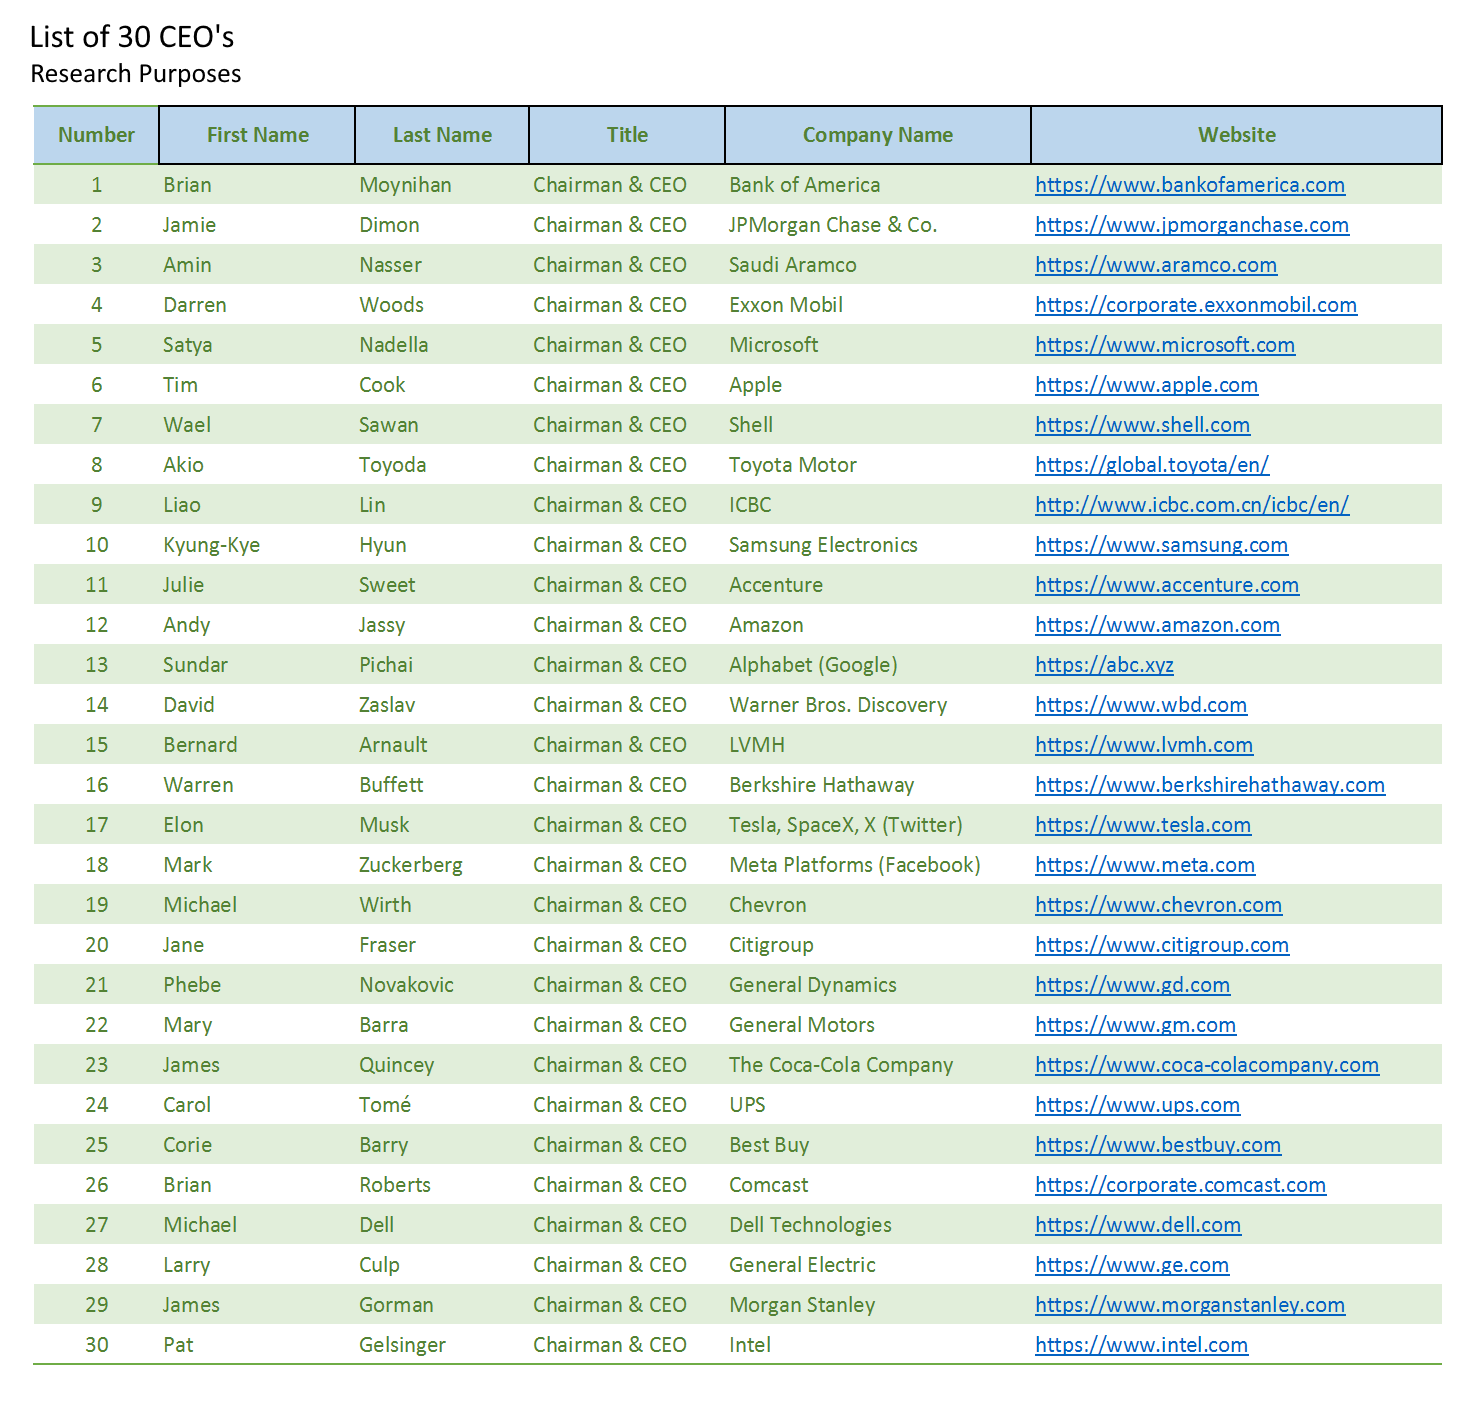The image size is (1471, 1410).
Task: Click the "Jamie" first name cell
Action: click(190, 225)
